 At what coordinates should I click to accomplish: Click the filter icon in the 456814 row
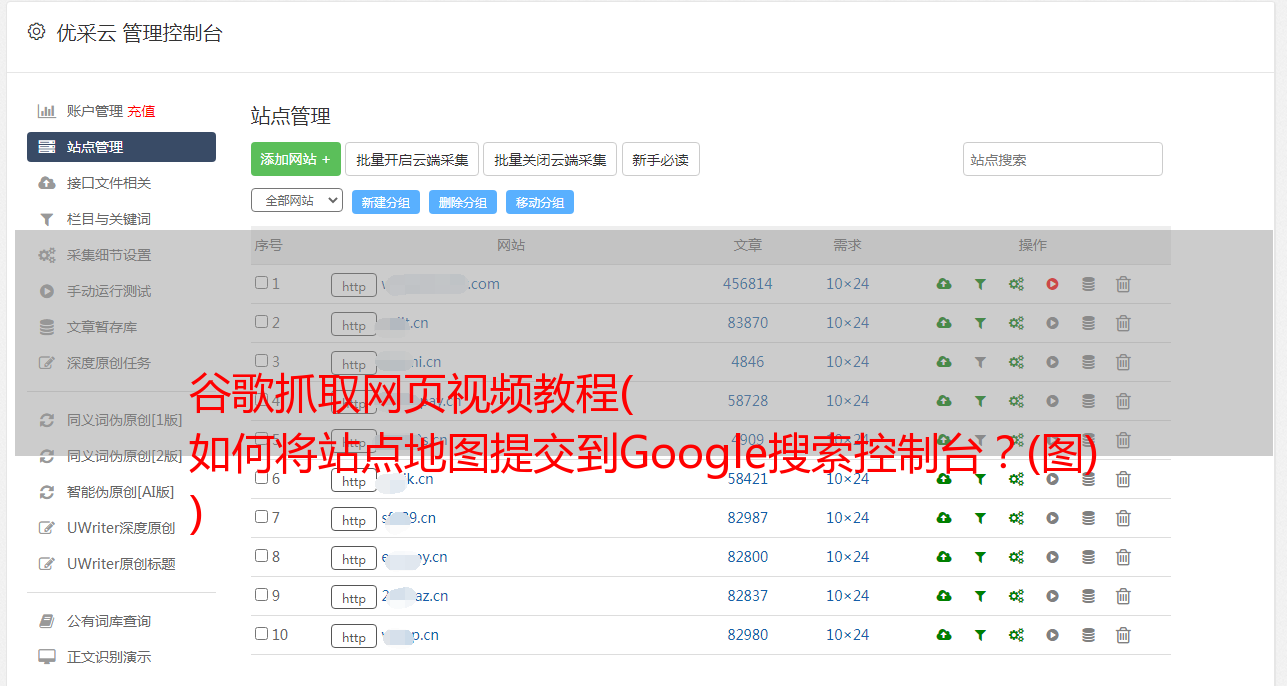point(980,284)
